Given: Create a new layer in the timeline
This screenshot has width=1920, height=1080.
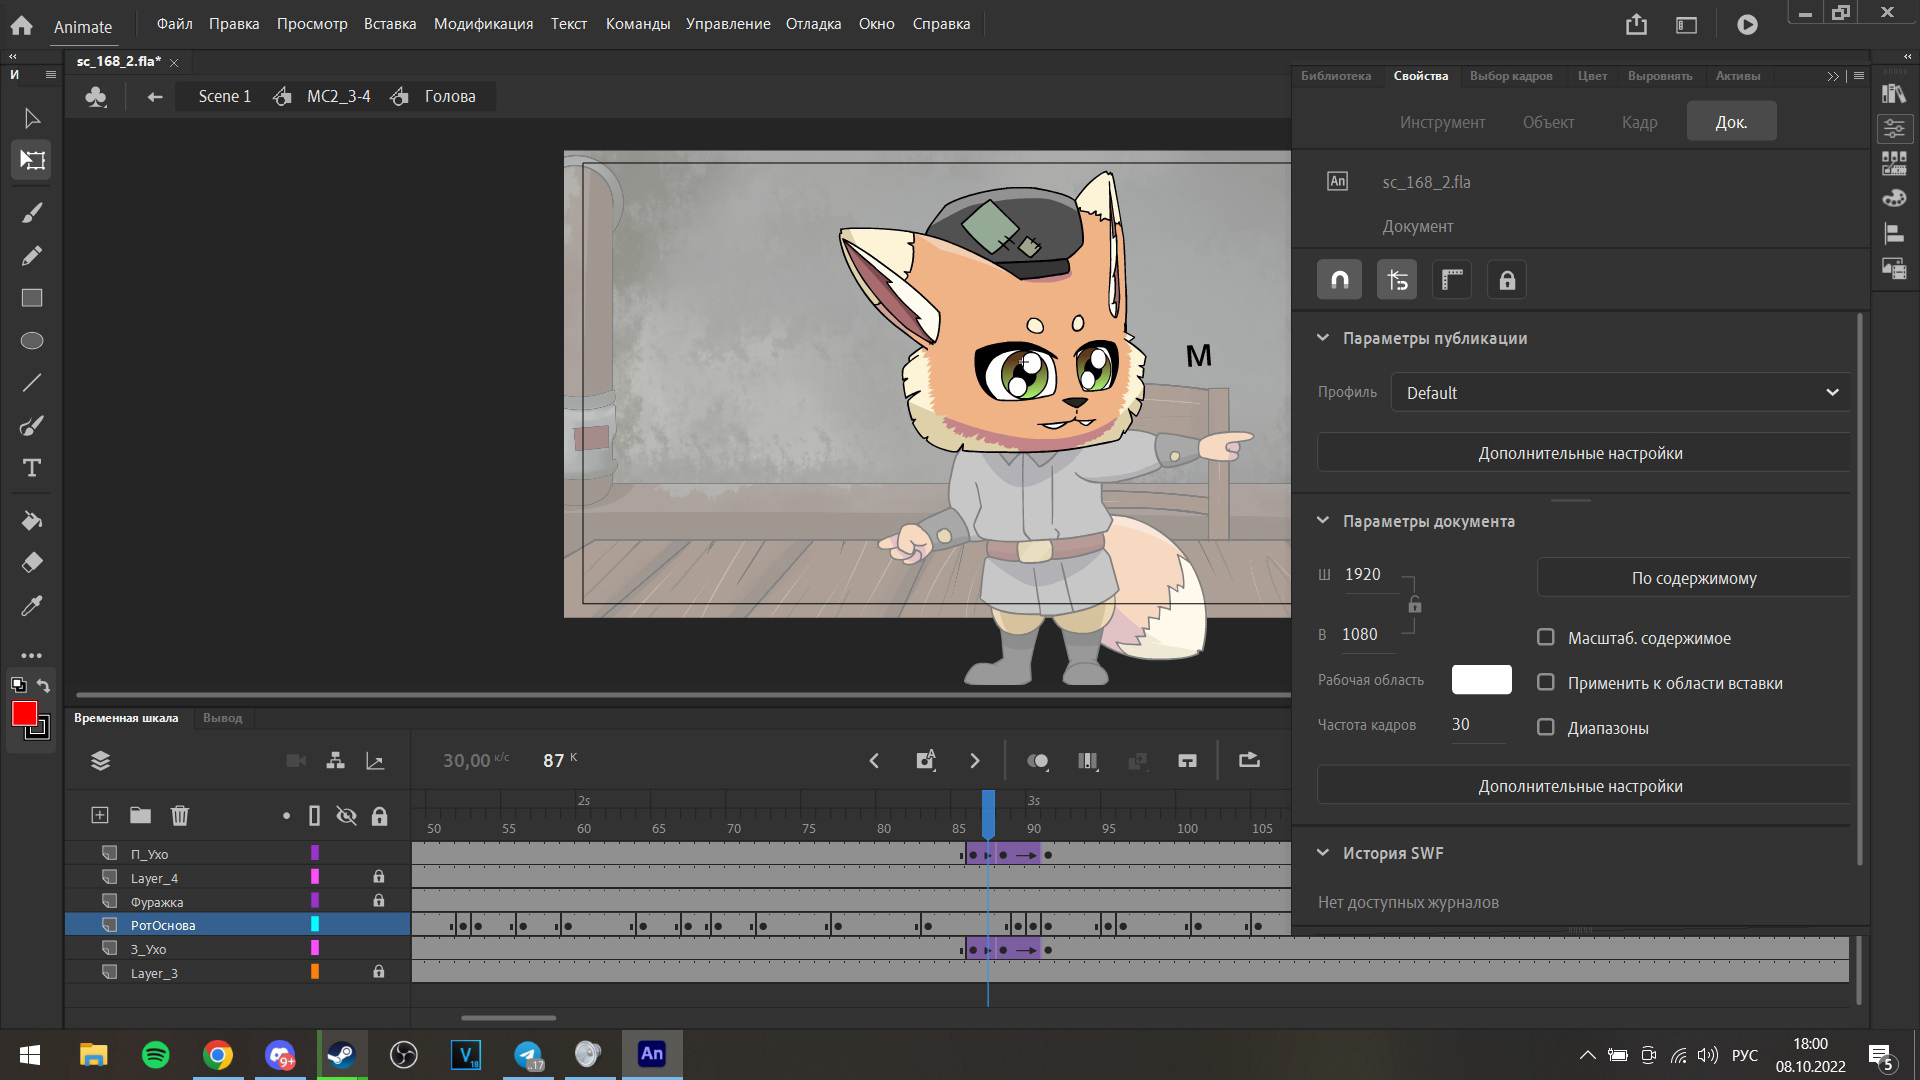Looking at the screenshot, I should pyautogui.click(x=100, y=815).
